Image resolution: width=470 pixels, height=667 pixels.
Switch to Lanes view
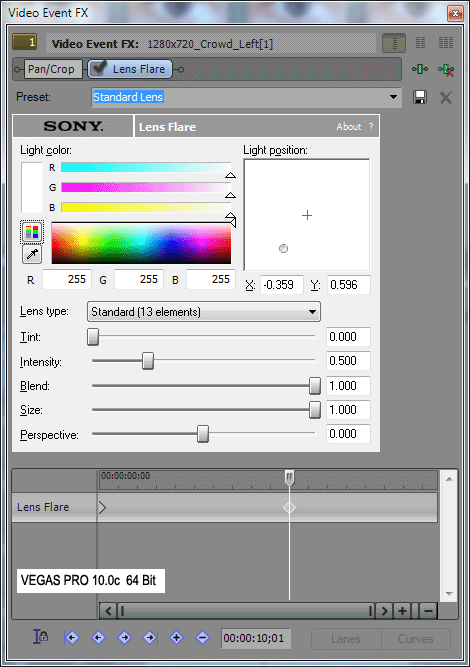(346, 639)
